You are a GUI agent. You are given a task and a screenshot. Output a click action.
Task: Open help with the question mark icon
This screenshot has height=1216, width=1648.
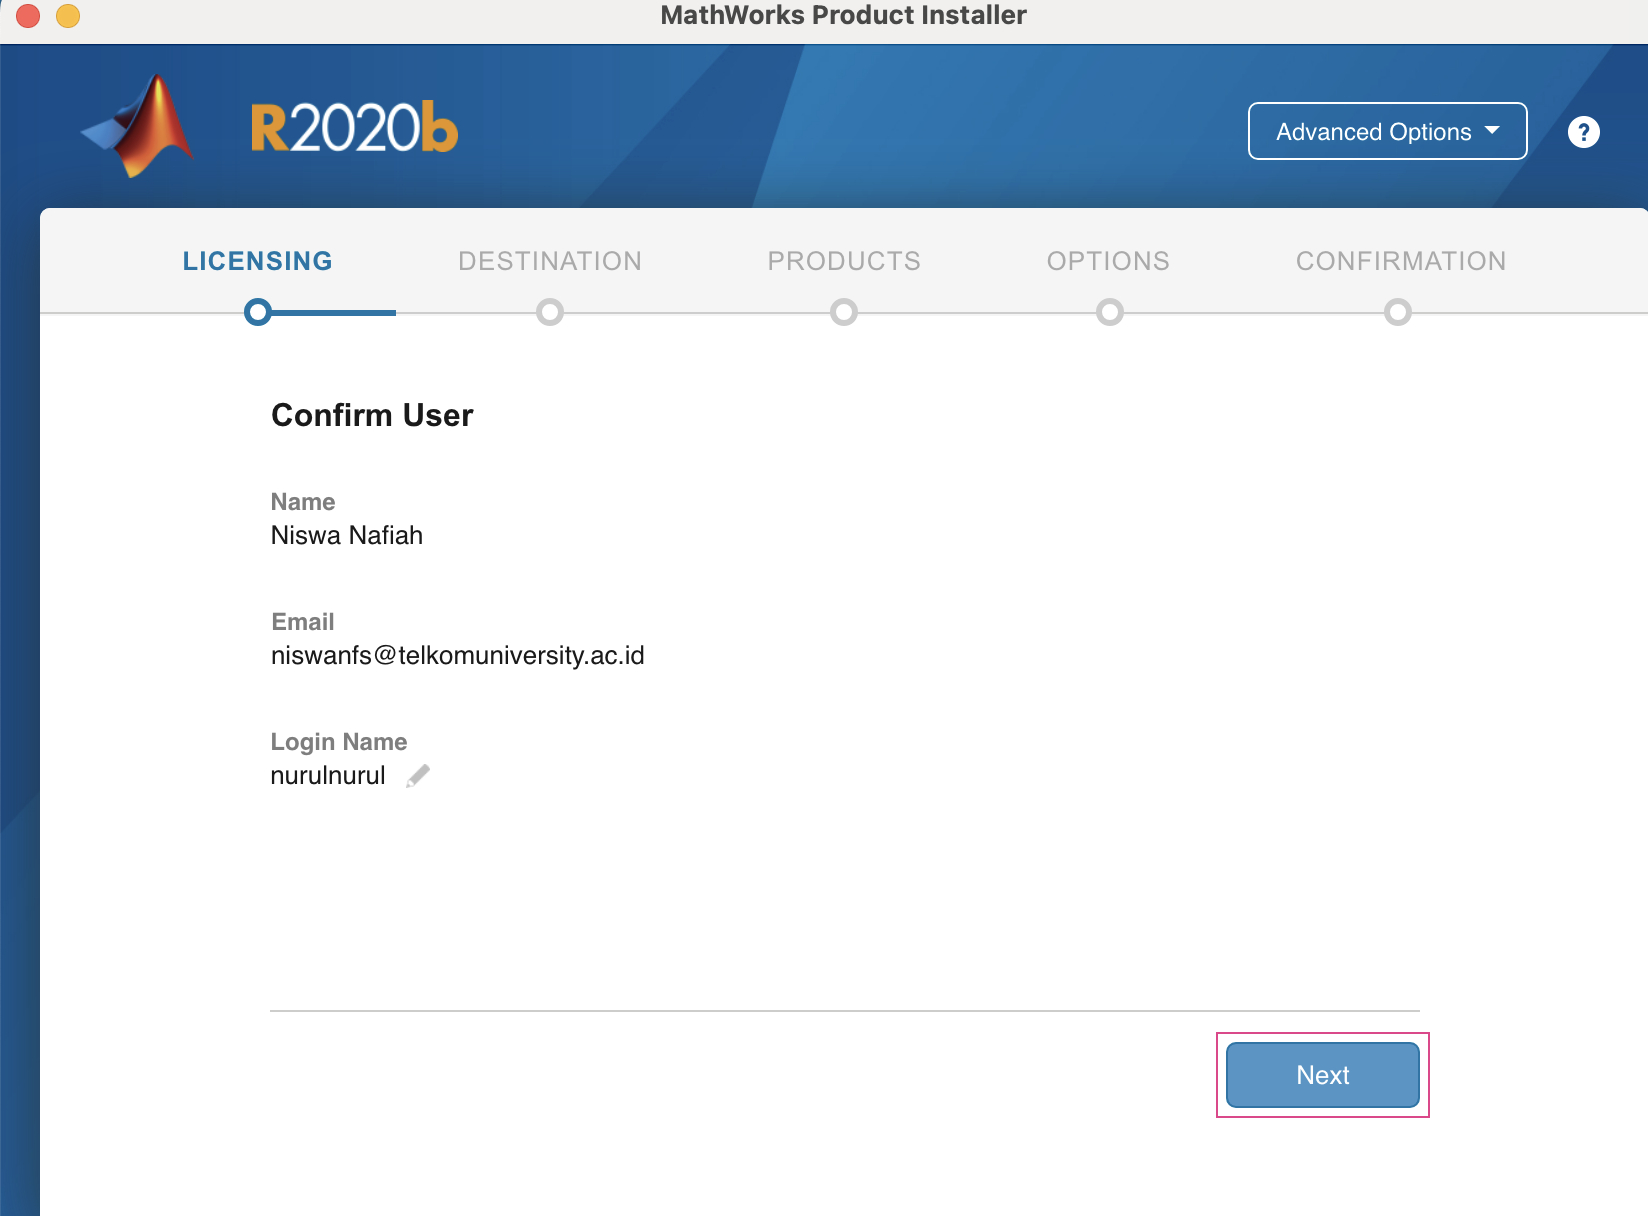point(1583,132)
